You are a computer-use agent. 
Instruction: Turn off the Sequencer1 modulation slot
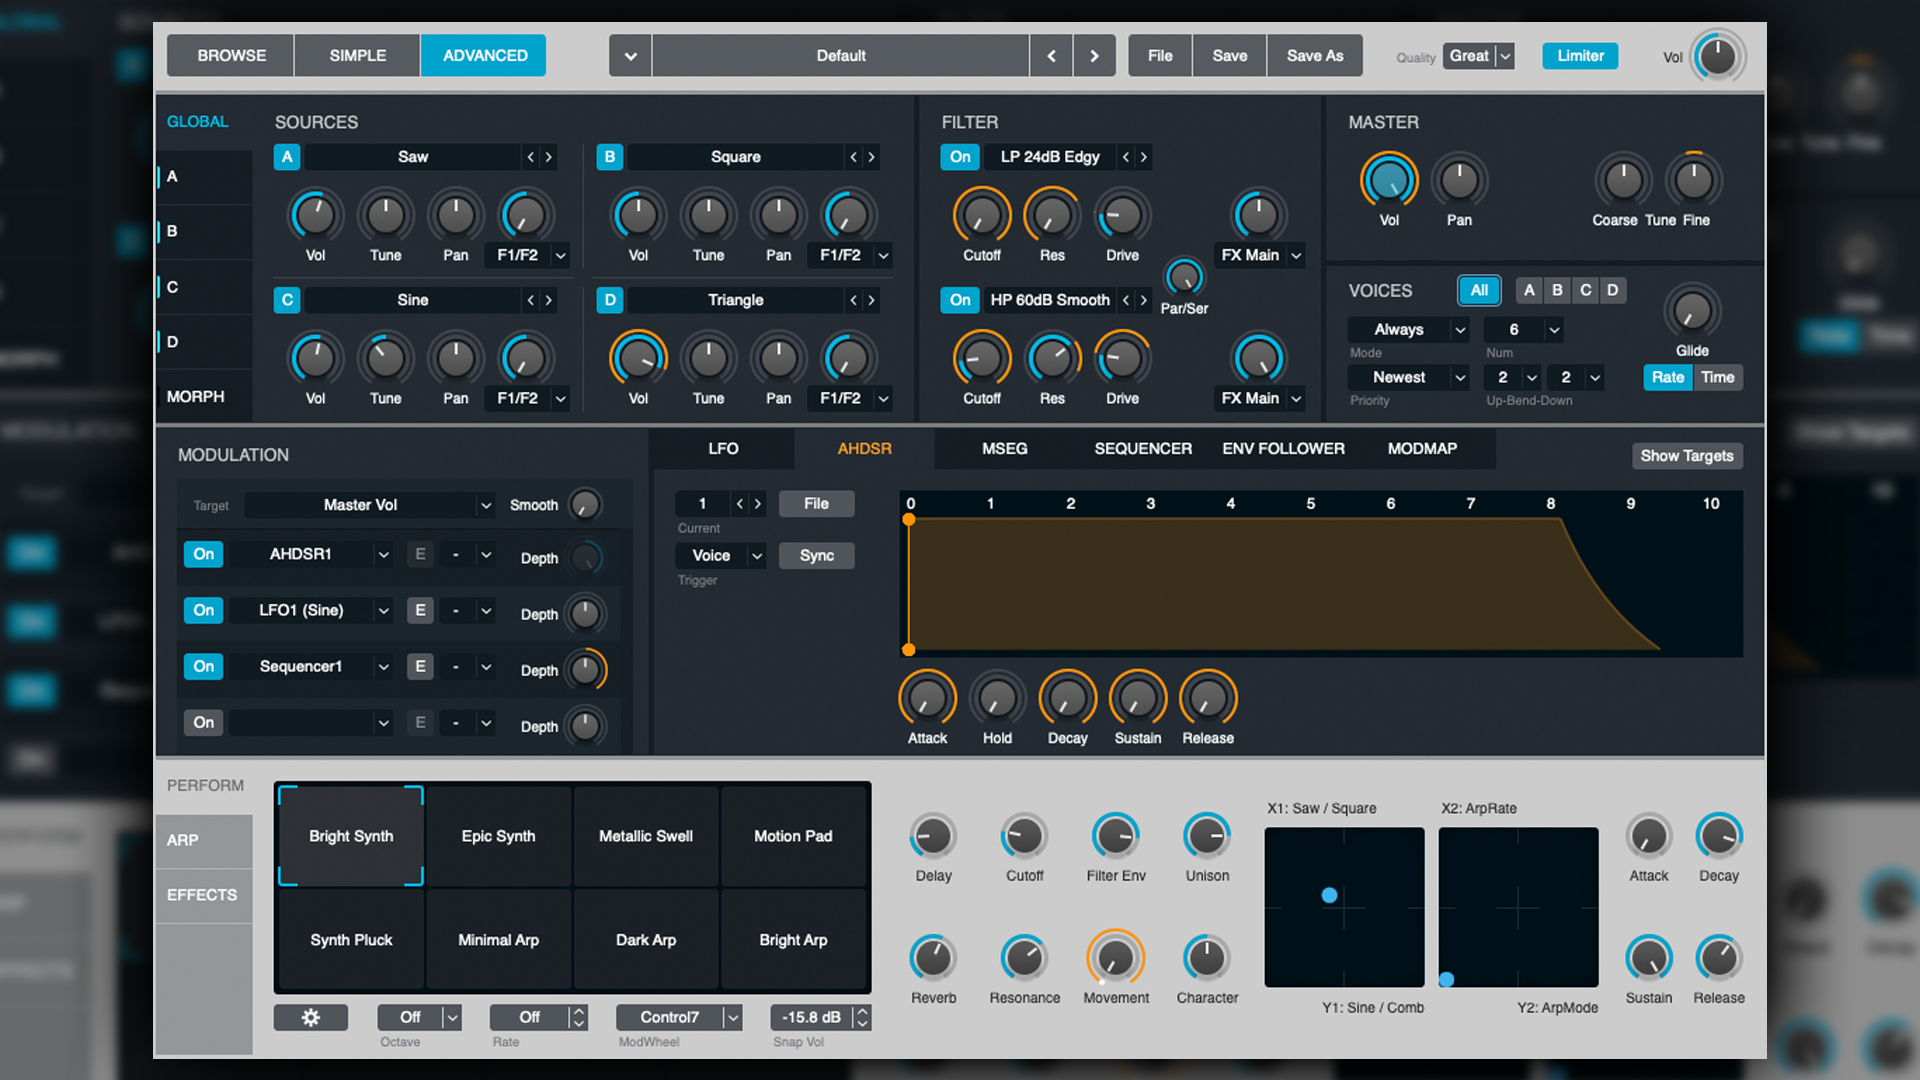tap(203, 666)
